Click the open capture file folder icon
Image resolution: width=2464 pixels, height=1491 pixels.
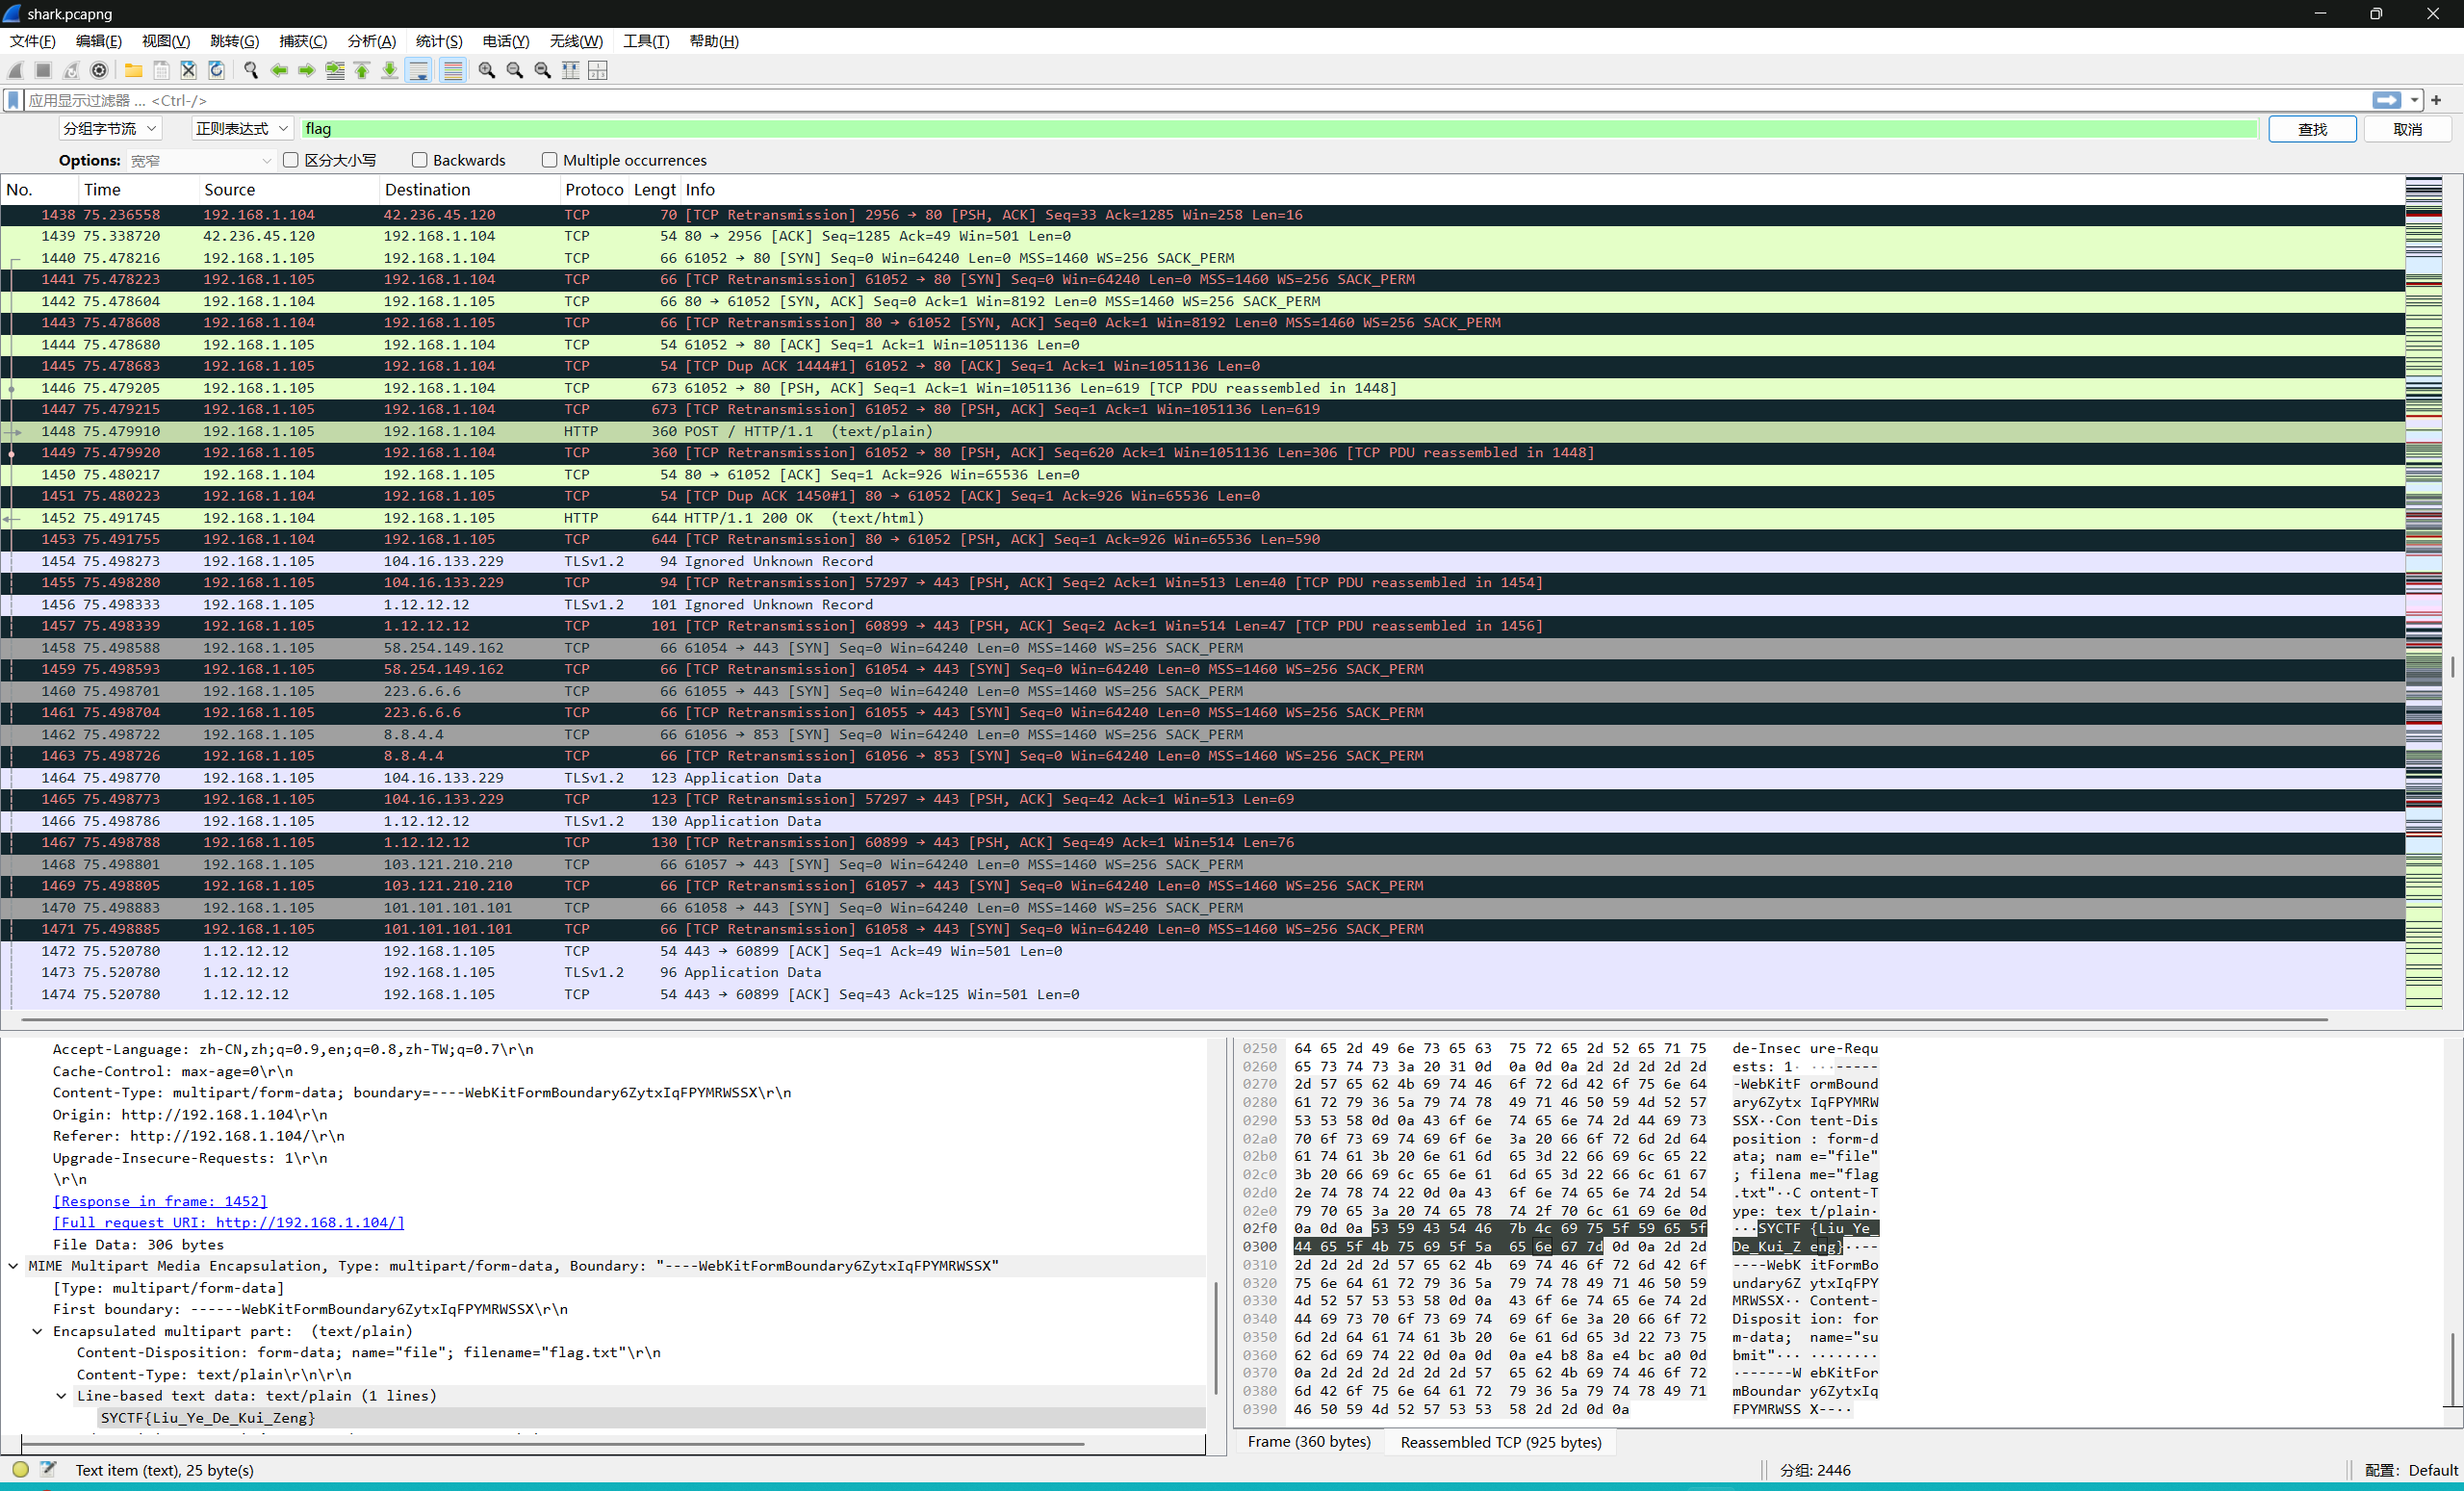click(x=133, y=70)
